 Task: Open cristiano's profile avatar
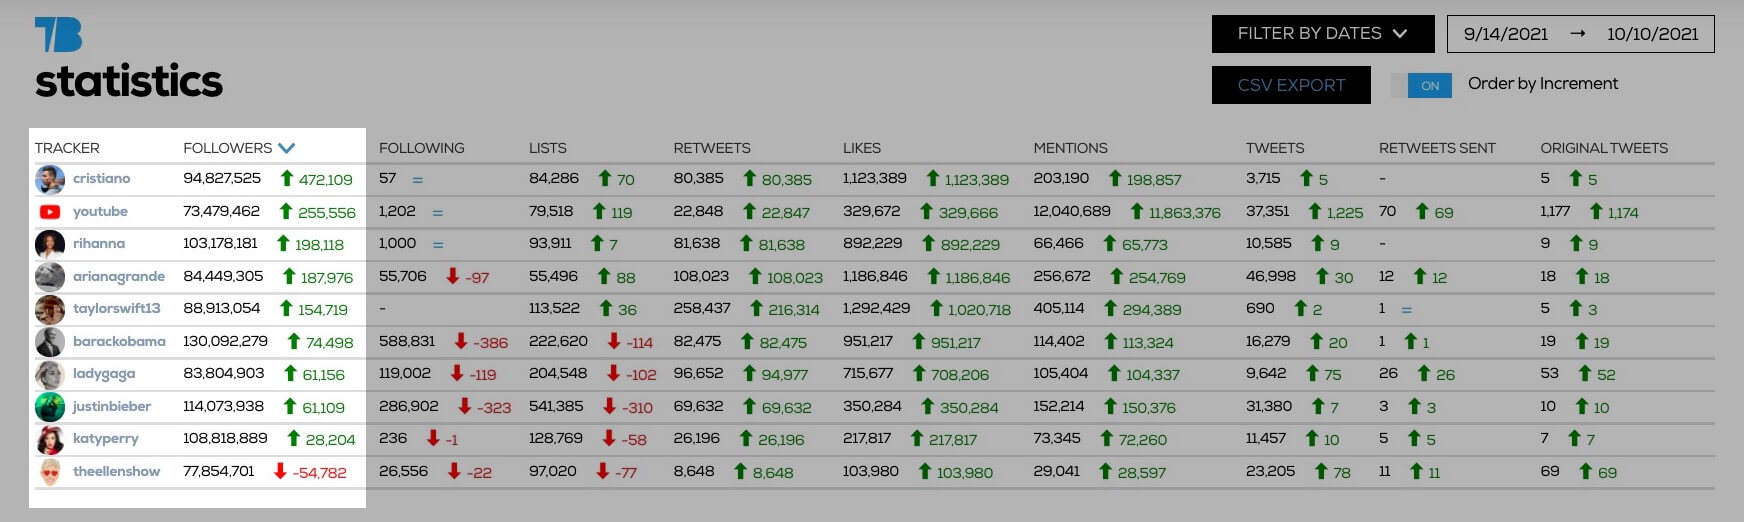click(50, 180)
